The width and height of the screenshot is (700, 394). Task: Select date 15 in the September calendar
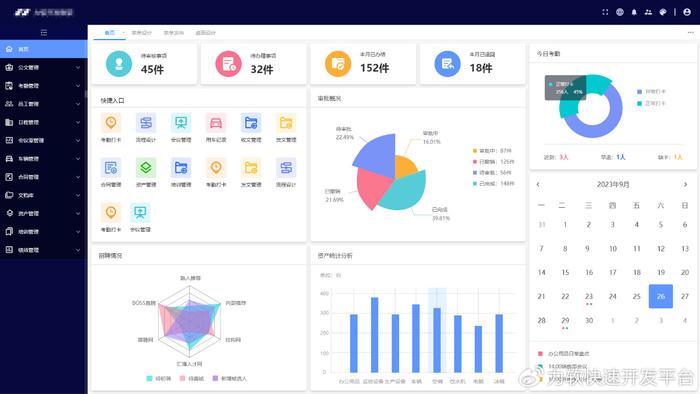pos(565,272)
